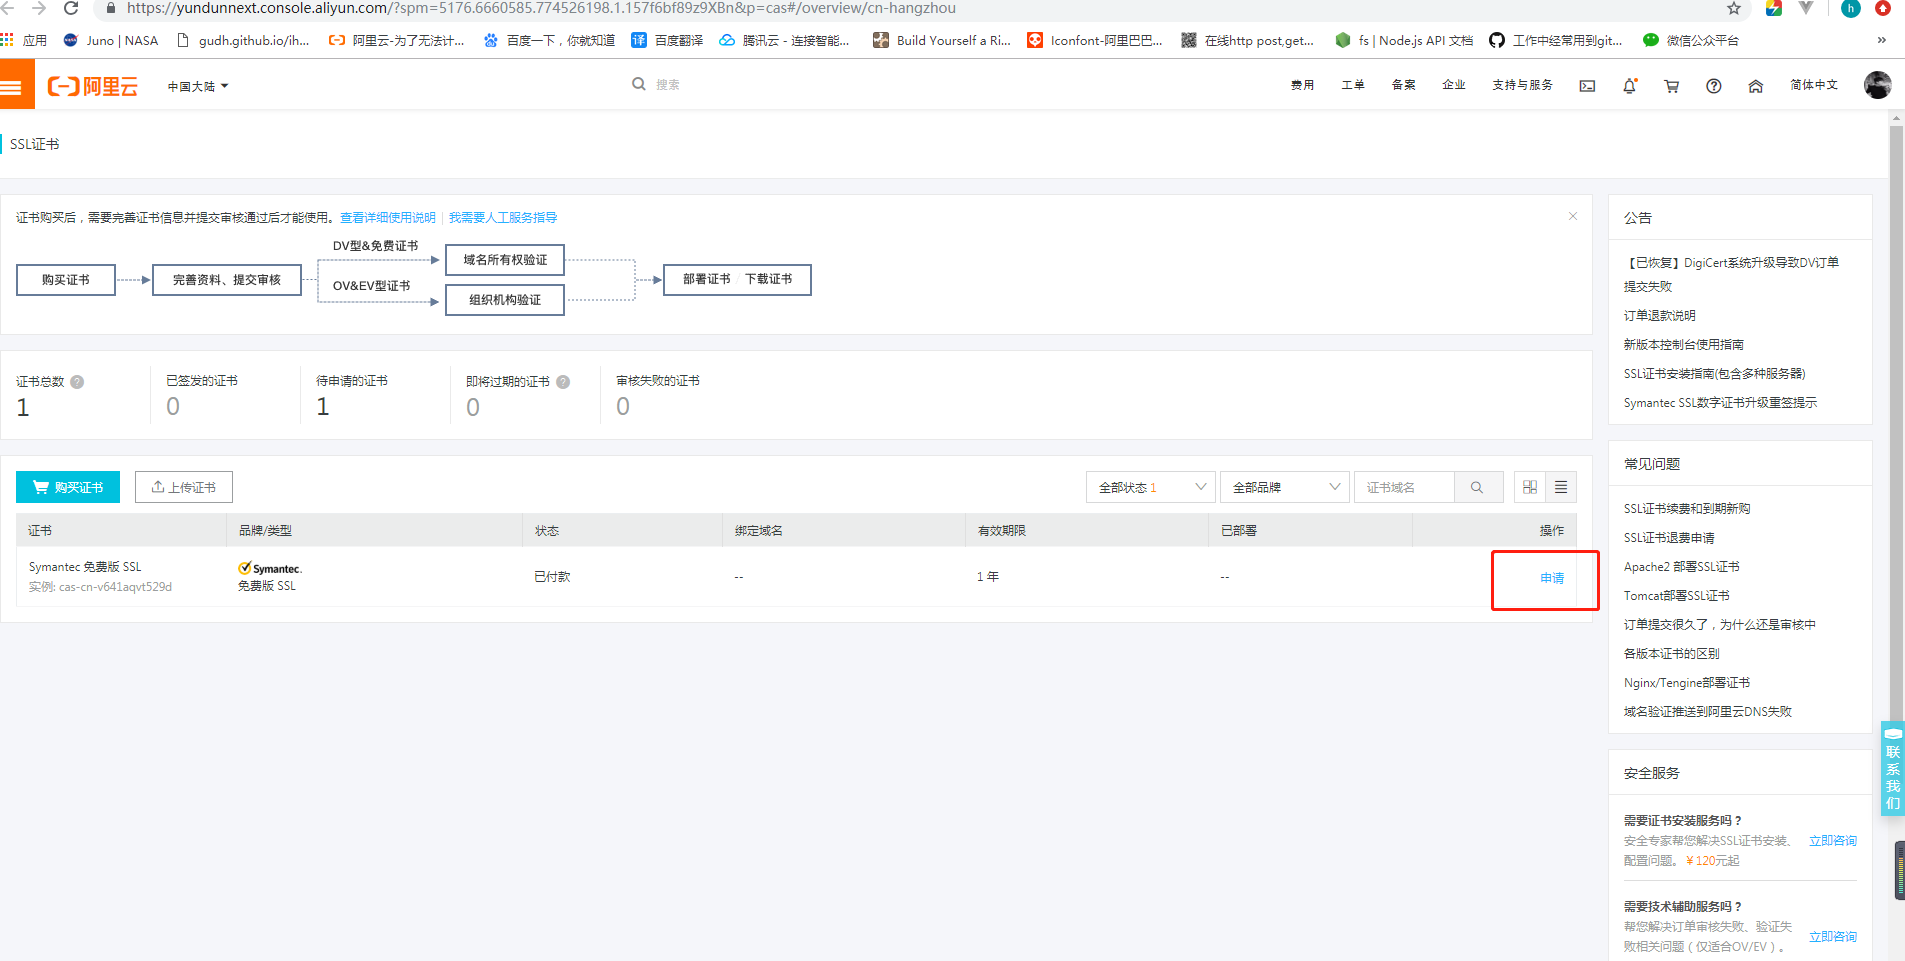The image size is (1905, 961).
Task: Close the usage guide banner
Action: click(x=1572, y=216)
